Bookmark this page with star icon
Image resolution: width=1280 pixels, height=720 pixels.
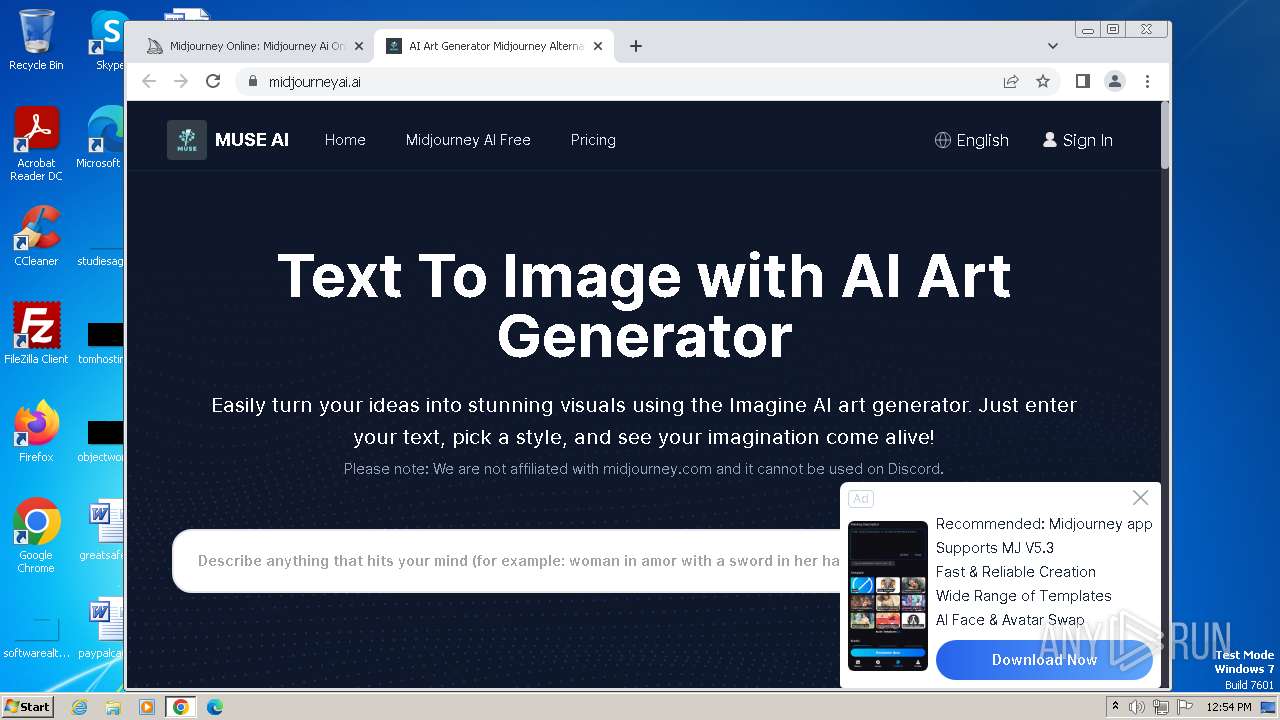click(1043, 82)
